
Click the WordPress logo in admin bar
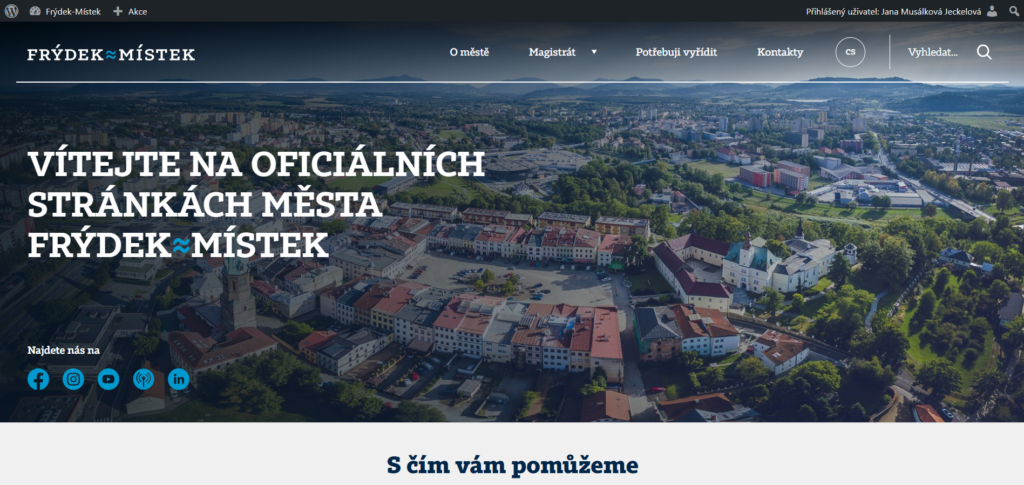click(x=12, y=11)
